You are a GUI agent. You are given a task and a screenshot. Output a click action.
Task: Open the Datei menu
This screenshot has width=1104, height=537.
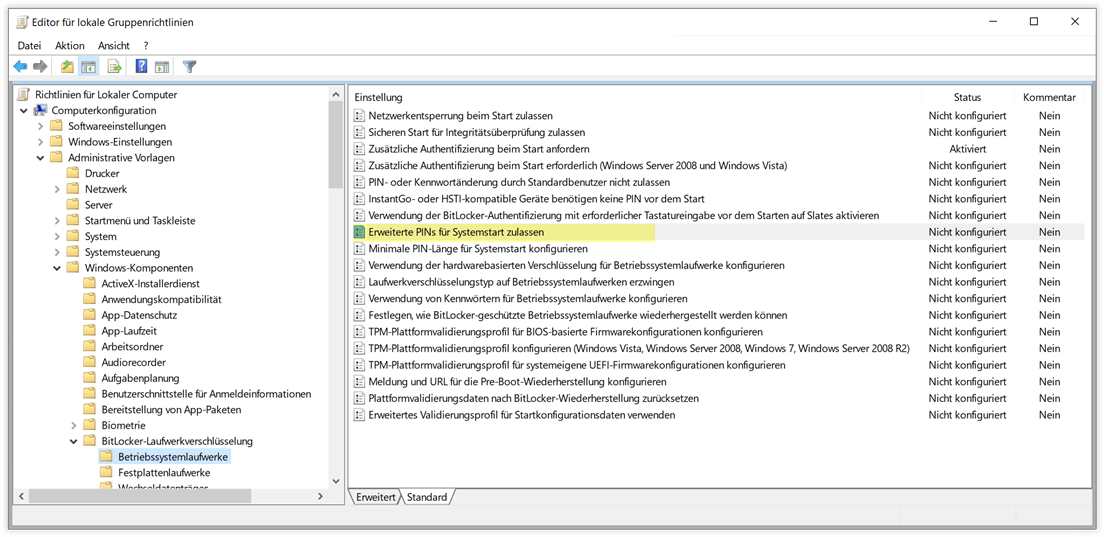click(30, 45)
